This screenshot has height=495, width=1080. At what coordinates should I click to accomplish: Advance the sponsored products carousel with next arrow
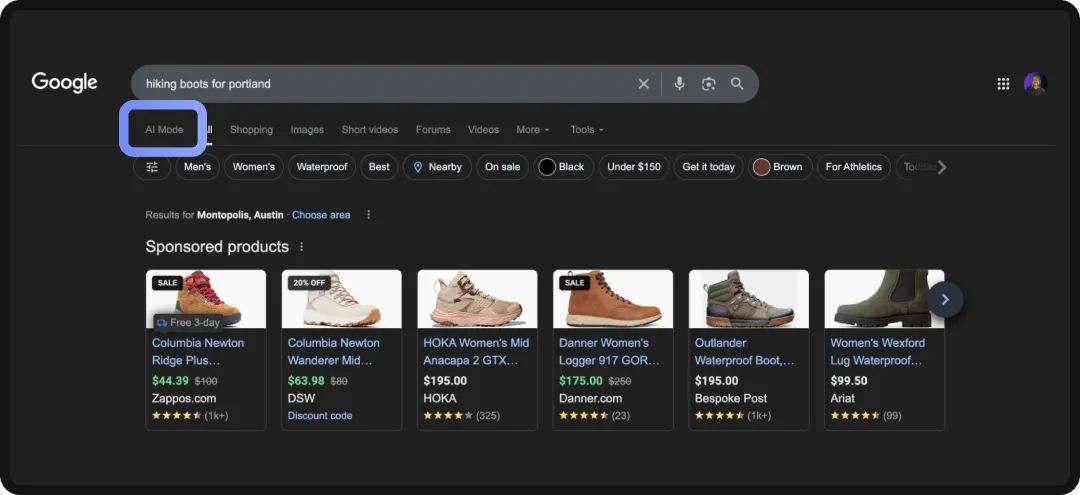pyautogui.click(x=945, y=299)
